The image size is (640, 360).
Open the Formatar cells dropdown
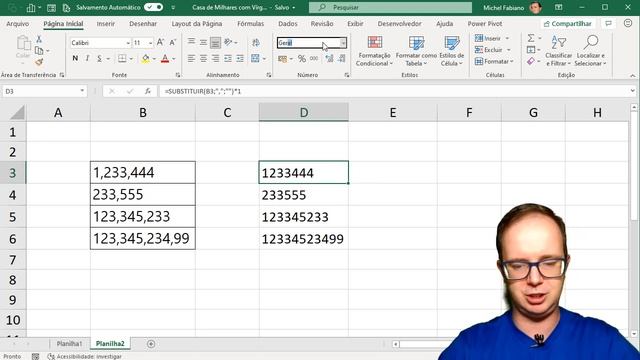[494, 62]
